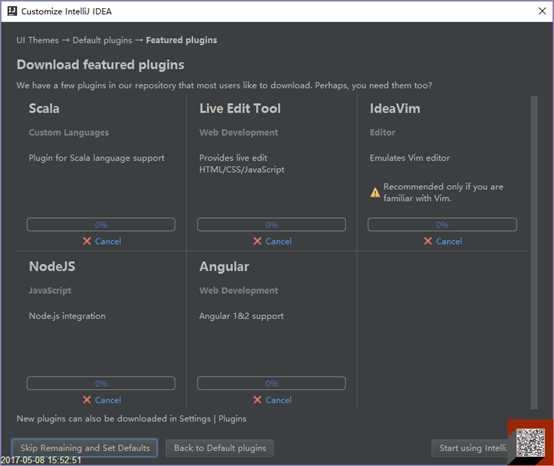Image resolution: width=554 pixels, height=466 pixels.
Task: Click Web Development label under Angular
Action: [239, 291]
